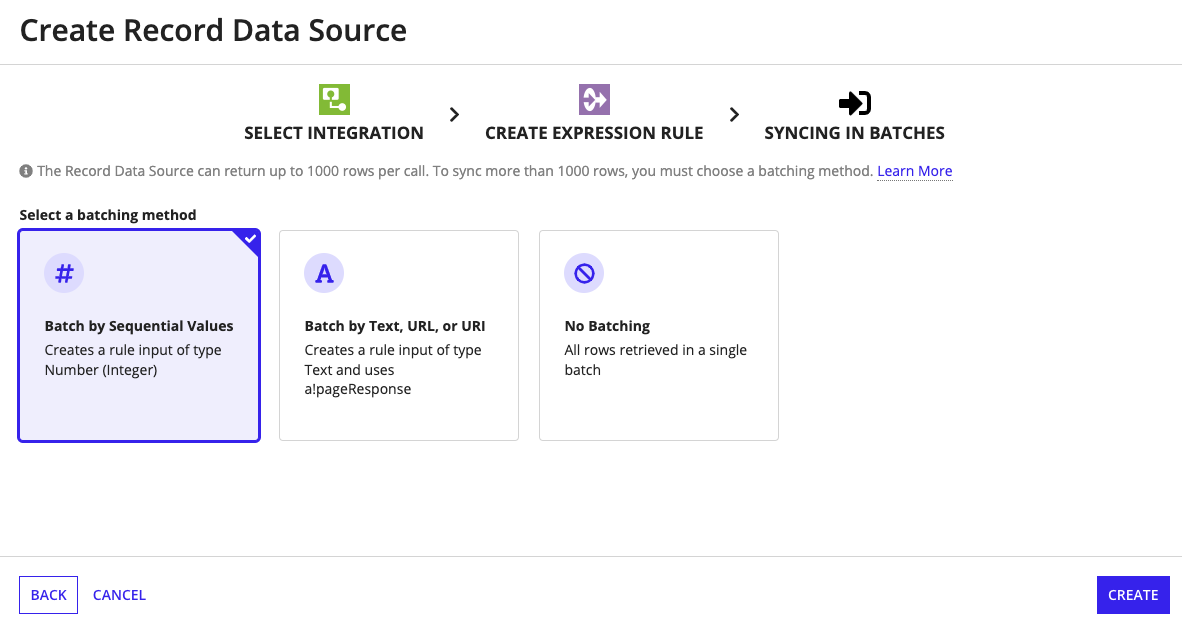The image size is (1182, 625).
Task: Go to CREATE EXPRESSION RULE step label
Action: (x=594, y=133)
